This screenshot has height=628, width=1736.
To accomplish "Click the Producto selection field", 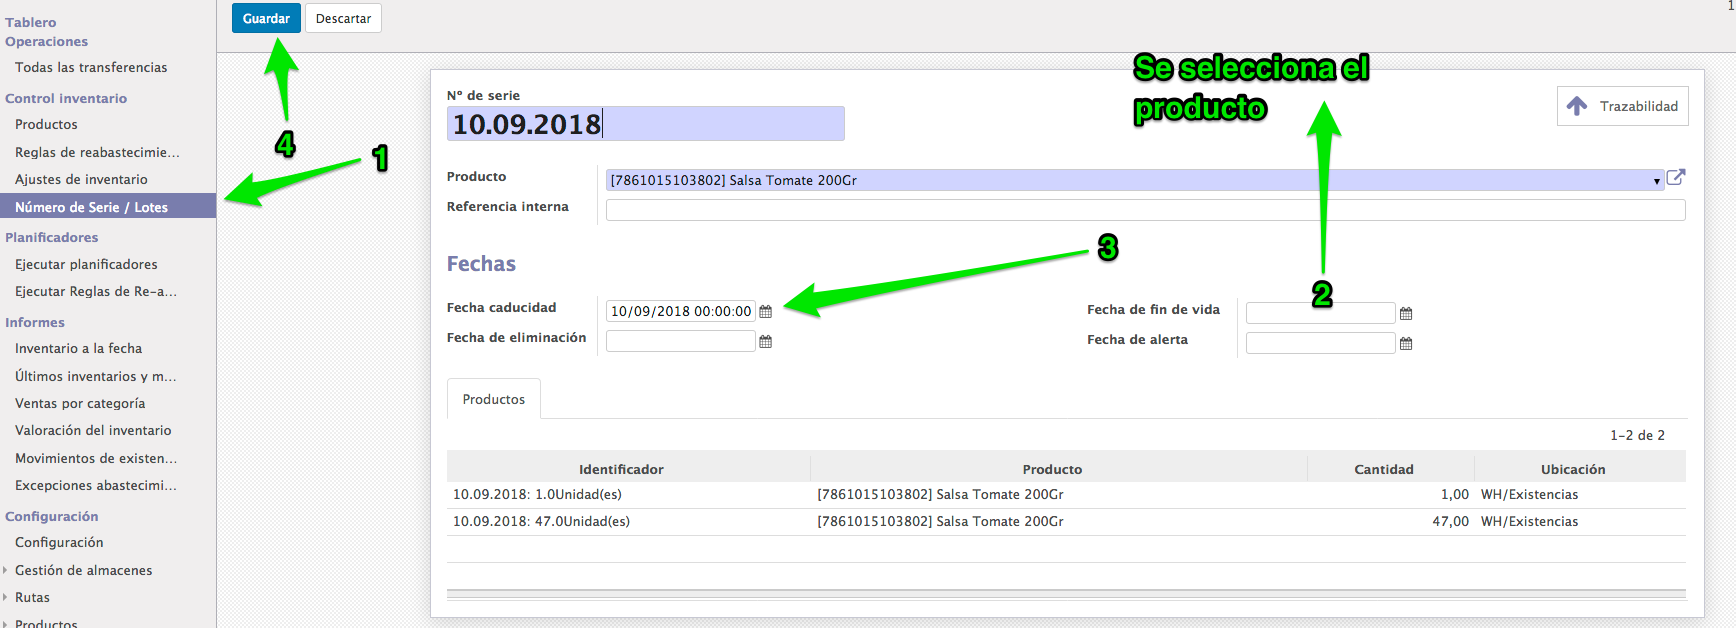I will tap(1135, 180).
